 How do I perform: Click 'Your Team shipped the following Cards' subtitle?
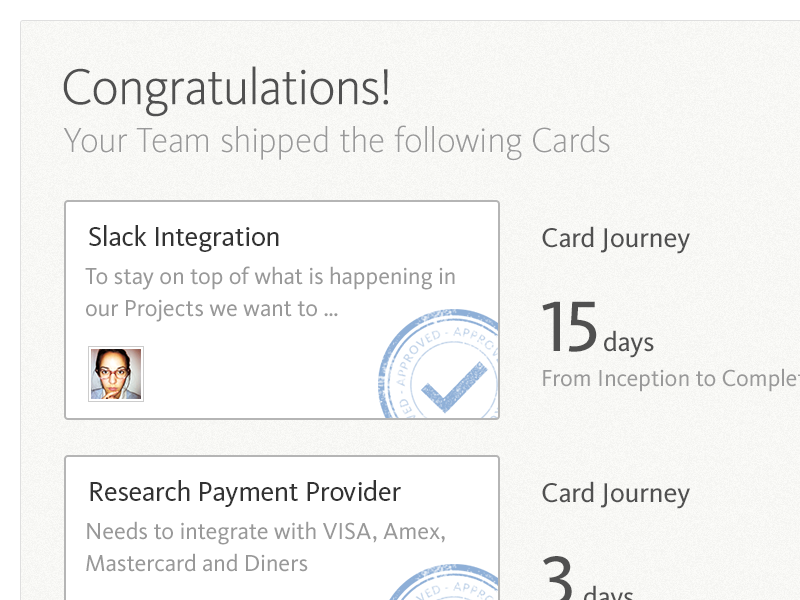point(337,141)
